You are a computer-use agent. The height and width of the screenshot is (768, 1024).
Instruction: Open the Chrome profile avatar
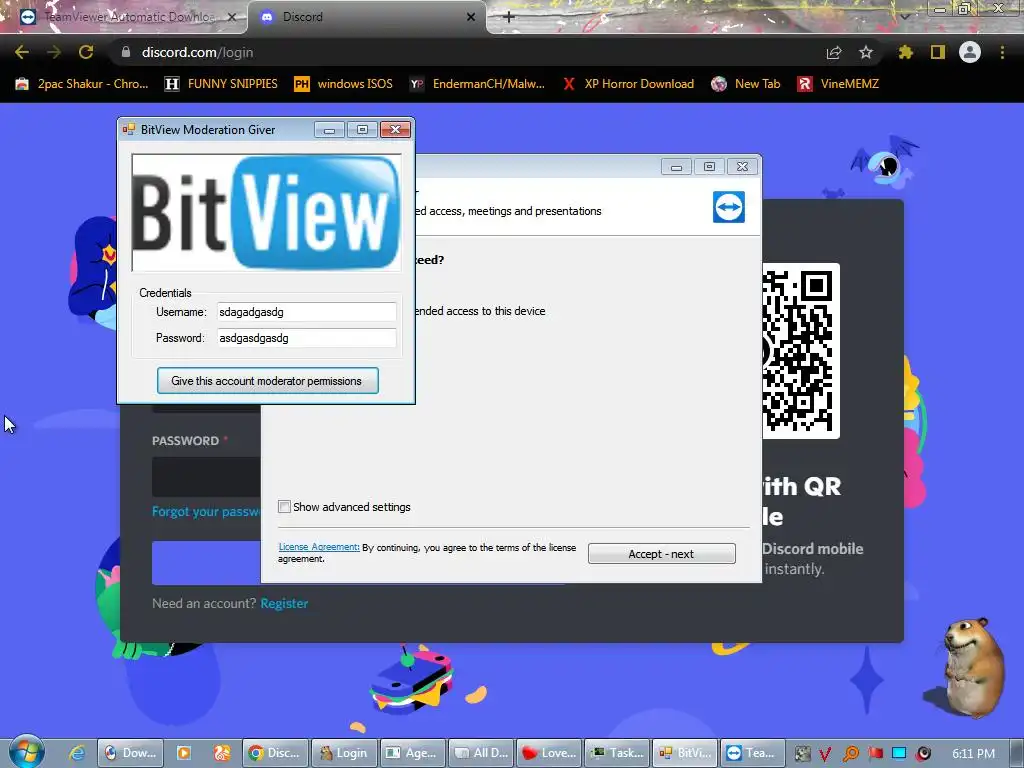(x=970, y=52)
